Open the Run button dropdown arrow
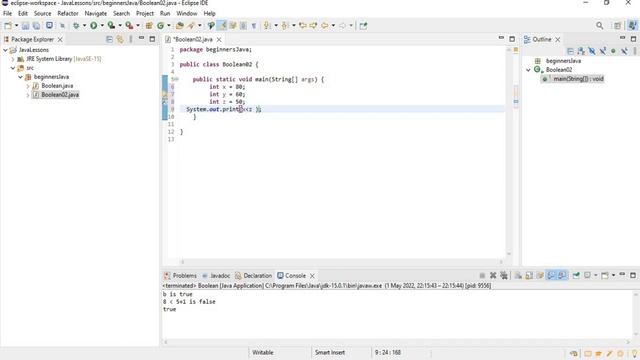 [x=102, y=25]
